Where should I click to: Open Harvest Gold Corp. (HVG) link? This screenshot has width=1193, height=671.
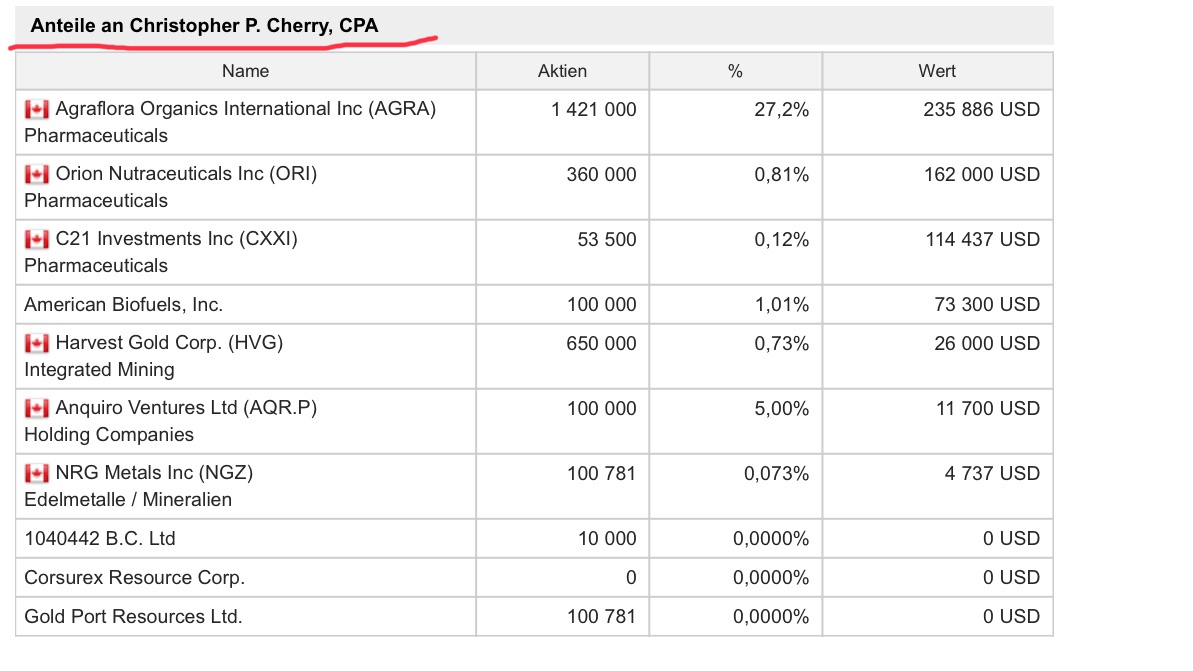click(x=169, y=343)
